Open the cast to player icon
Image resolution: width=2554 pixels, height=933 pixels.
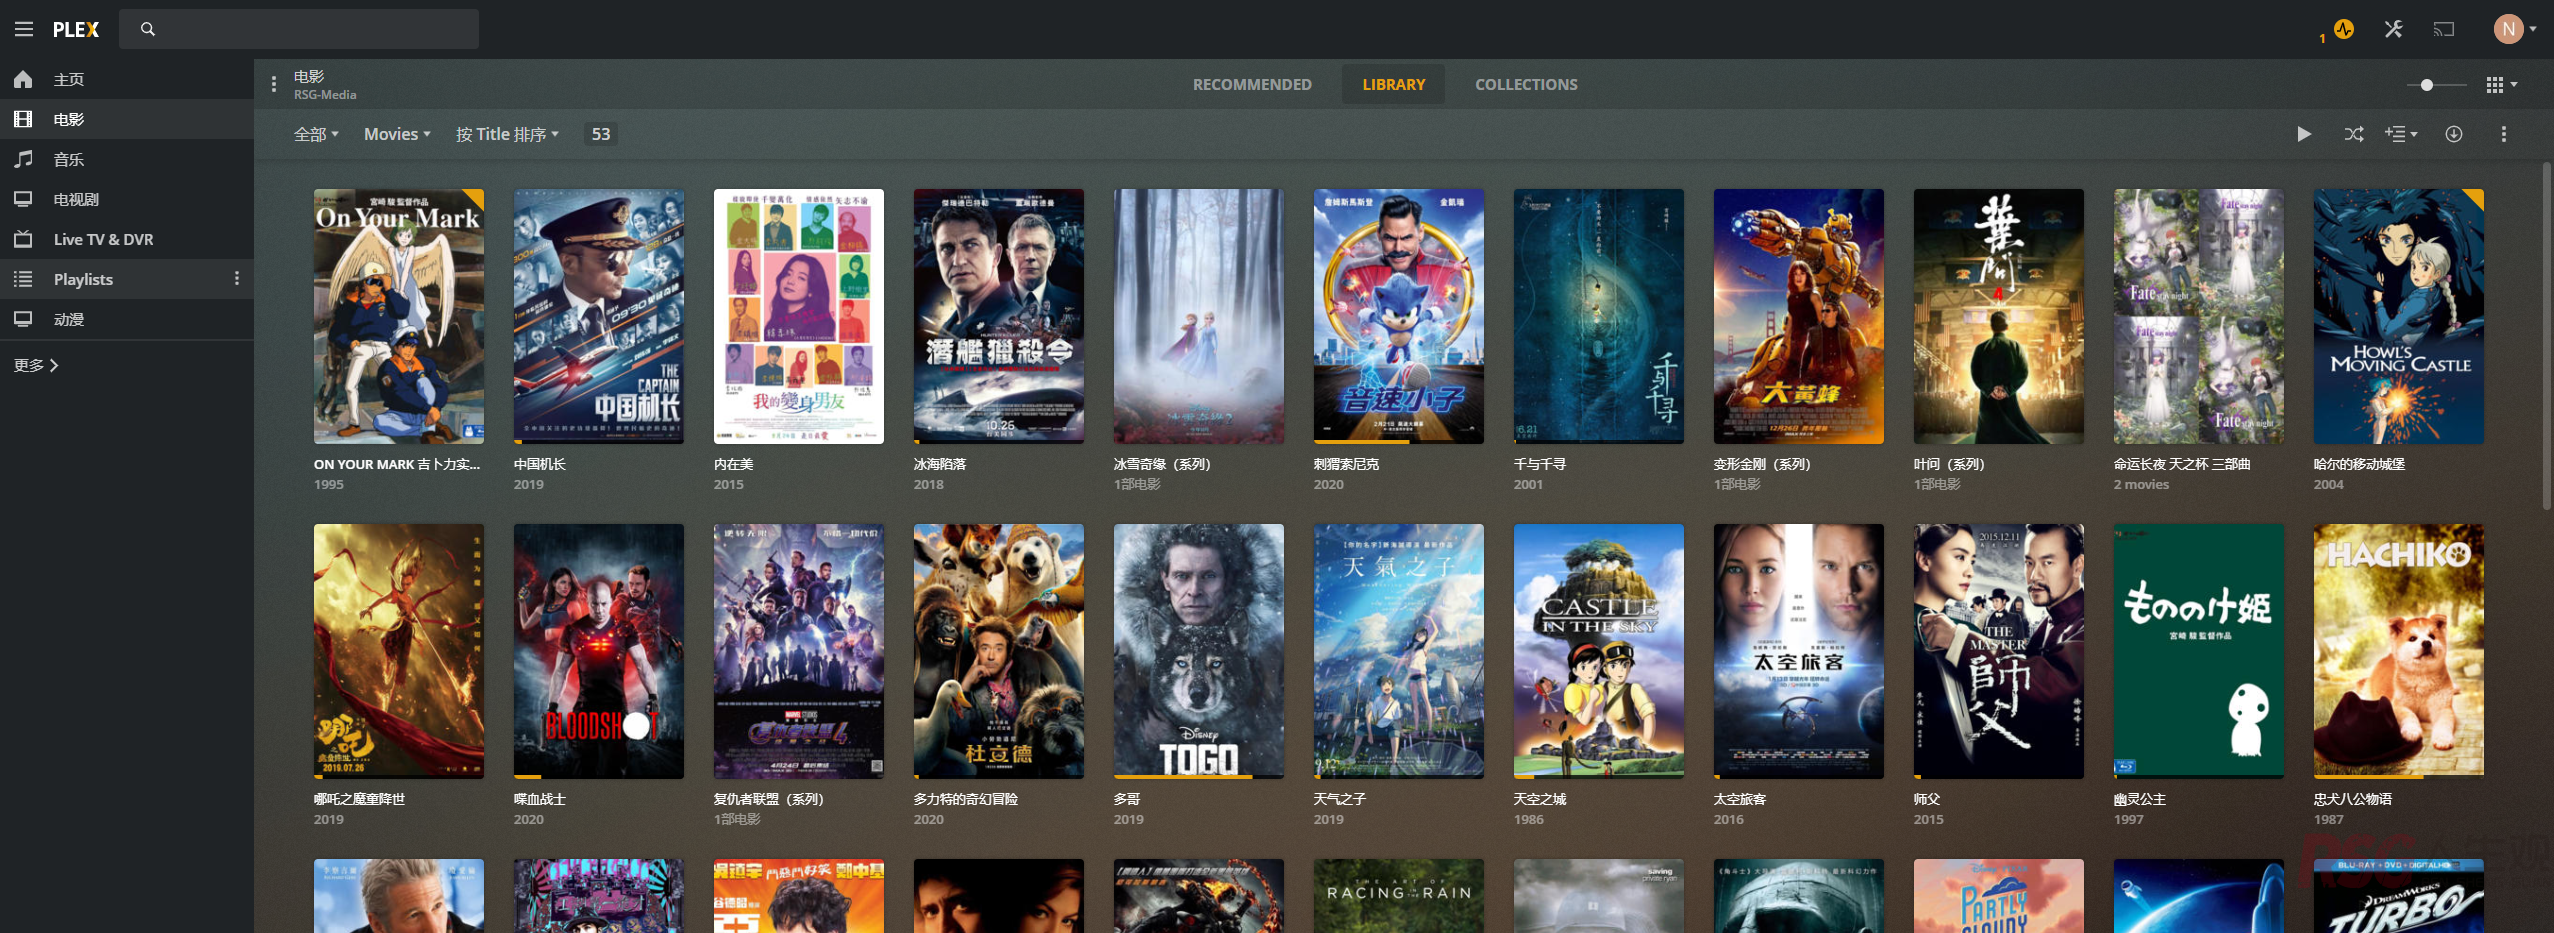coord(2444,29)
